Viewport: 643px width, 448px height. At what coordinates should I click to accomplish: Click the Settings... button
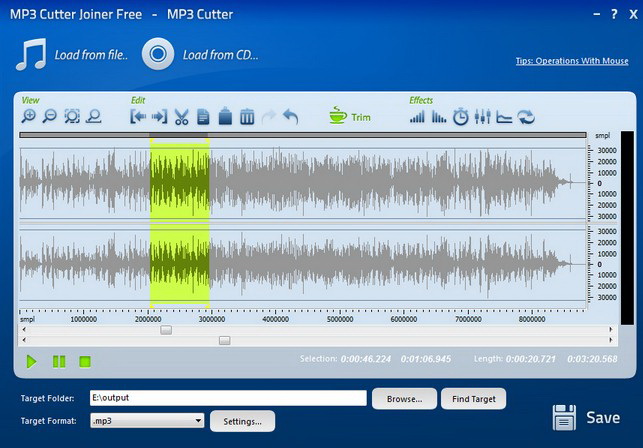[x=242, y=421]
